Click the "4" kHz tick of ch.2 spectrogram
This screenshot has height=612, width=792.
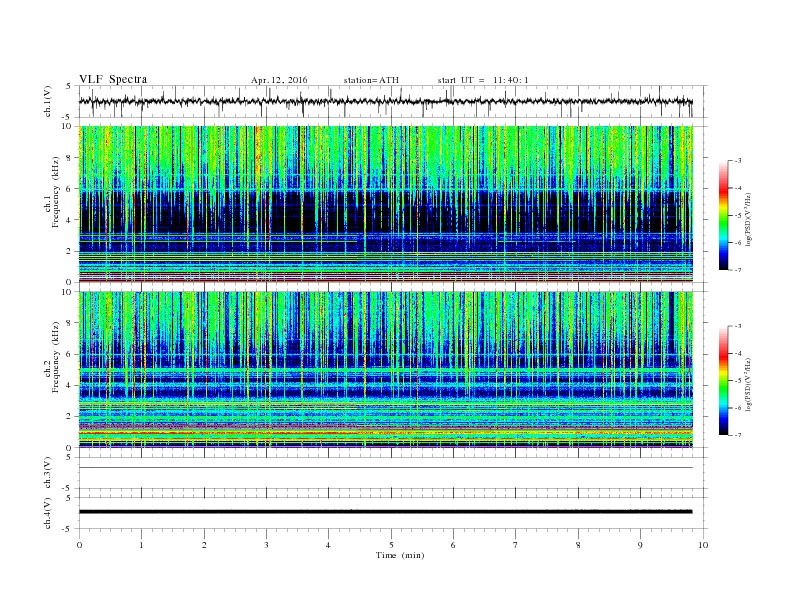tap(70, 385)
